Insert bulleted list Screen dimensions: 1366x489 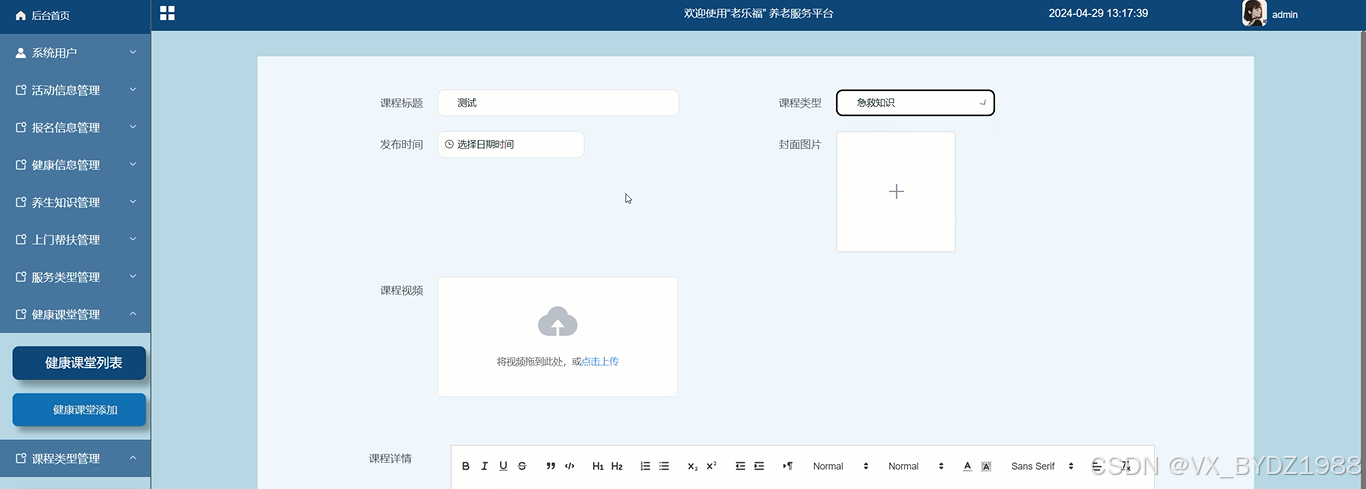coord(664,466)
